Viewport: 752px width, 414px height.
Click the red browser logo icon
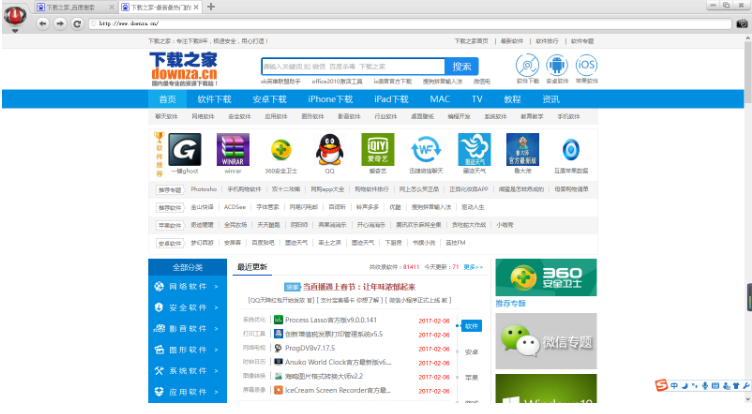[15, 16]
